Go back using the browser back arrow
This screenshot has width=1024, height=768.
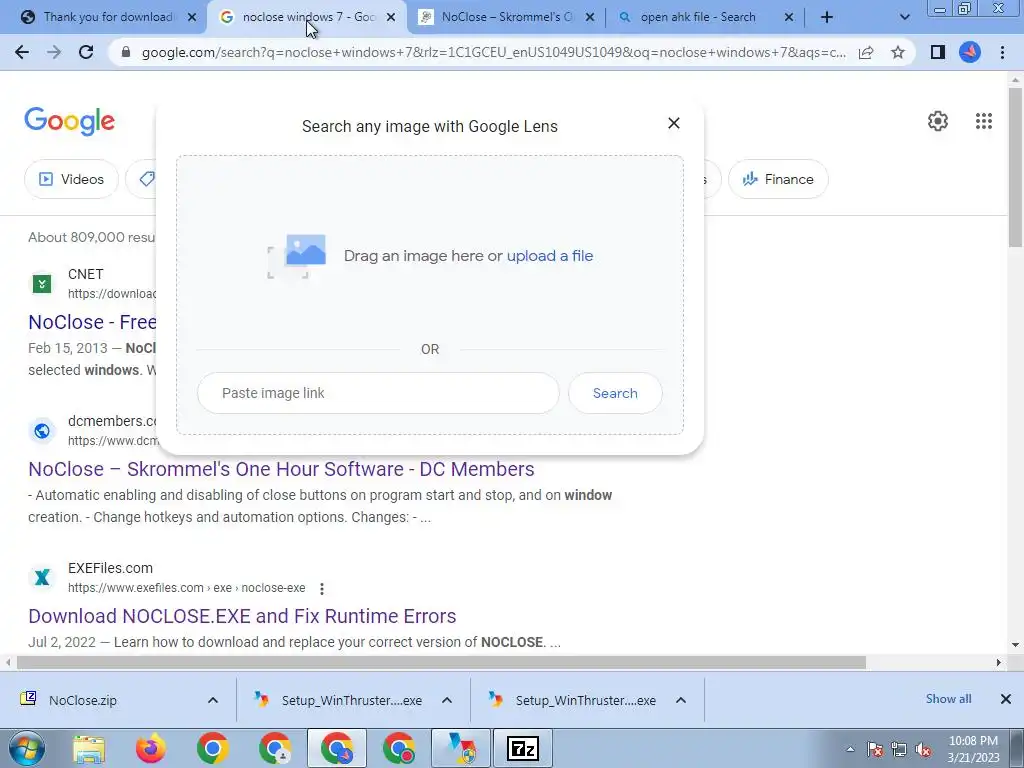[x=22, y=52]
